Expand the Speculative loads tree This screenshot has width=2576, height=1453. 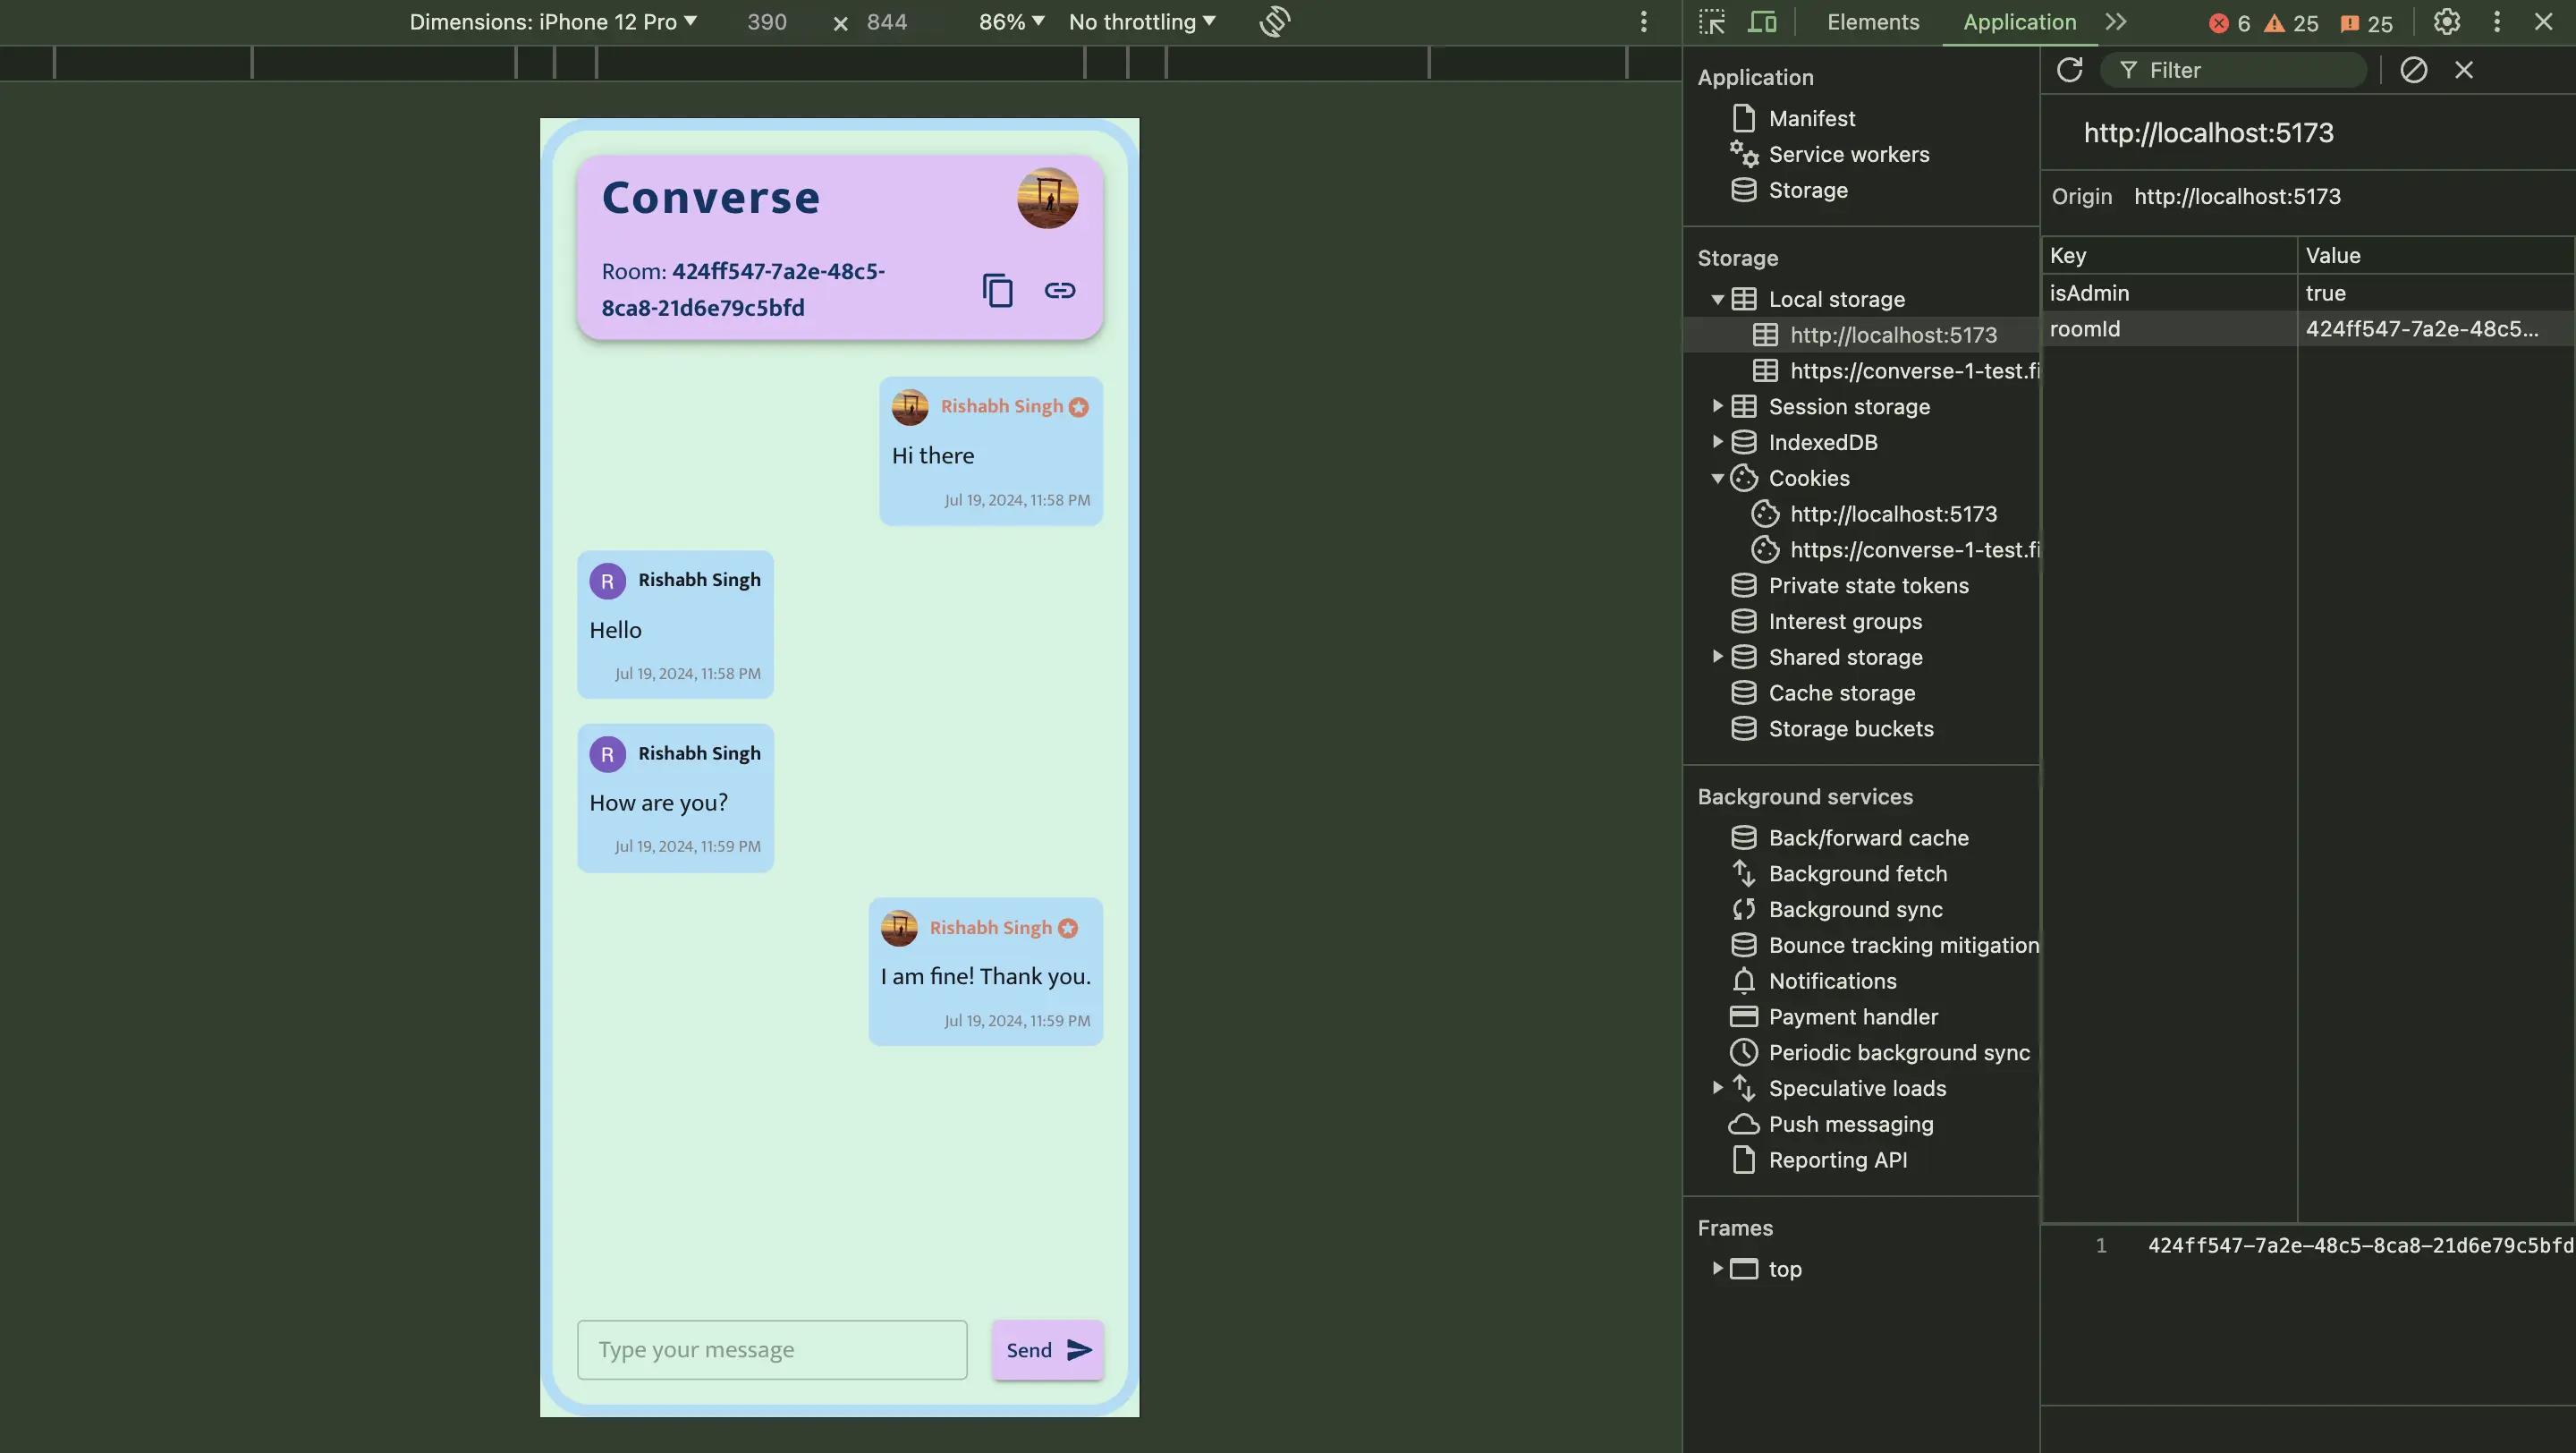[x=1716, y=1088]
